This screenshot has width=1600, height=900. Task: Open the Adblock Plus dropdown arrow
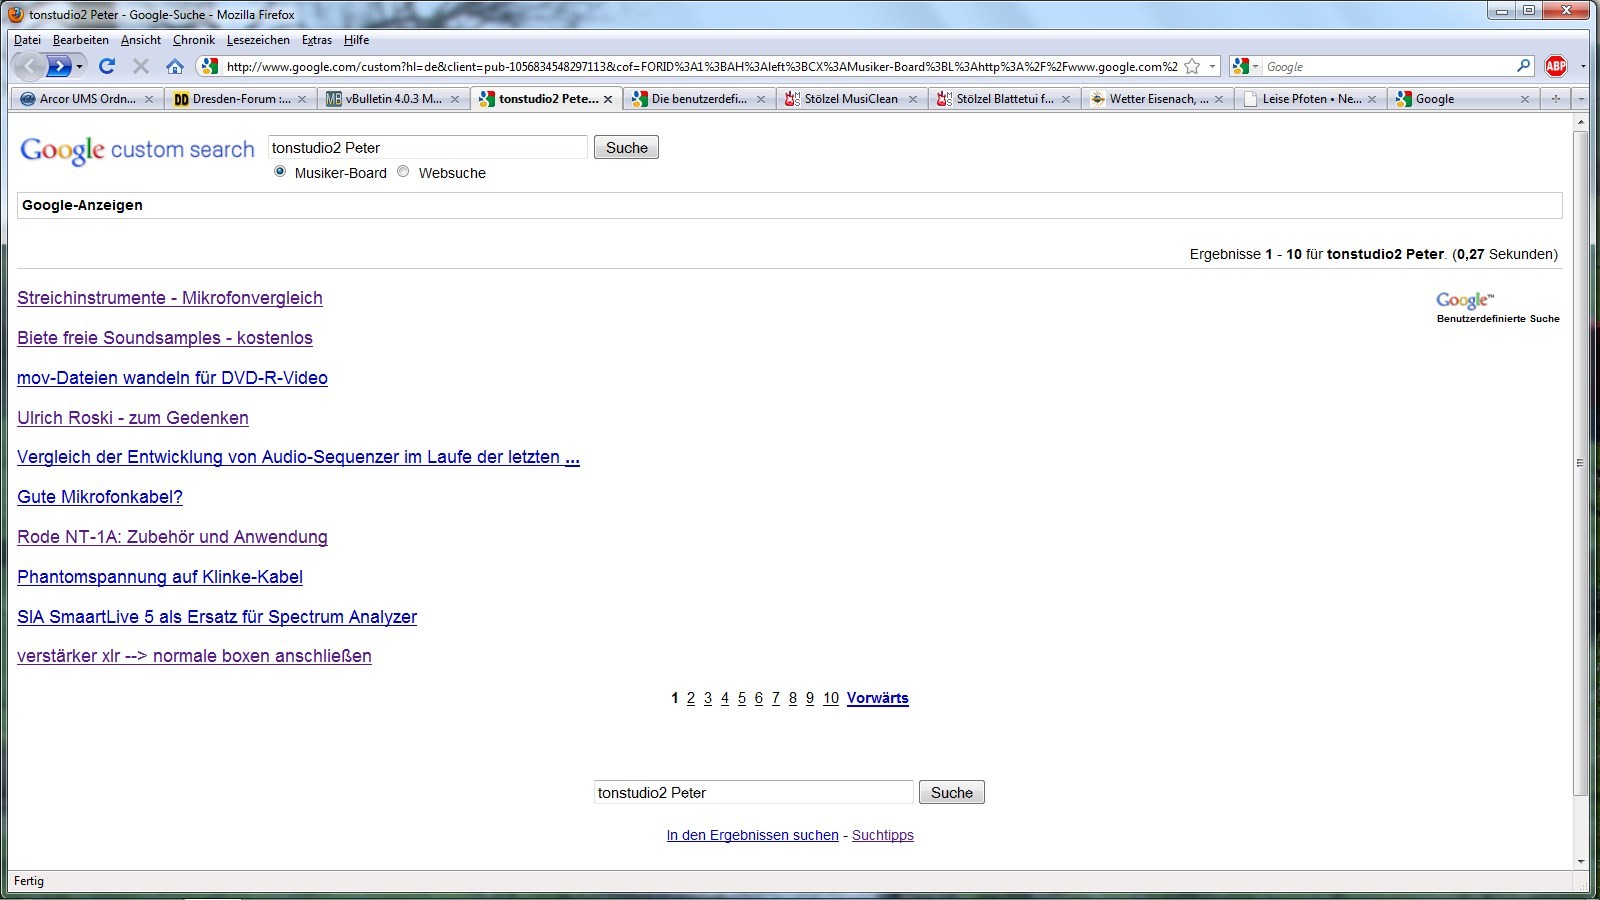(x=1583, y=66)
